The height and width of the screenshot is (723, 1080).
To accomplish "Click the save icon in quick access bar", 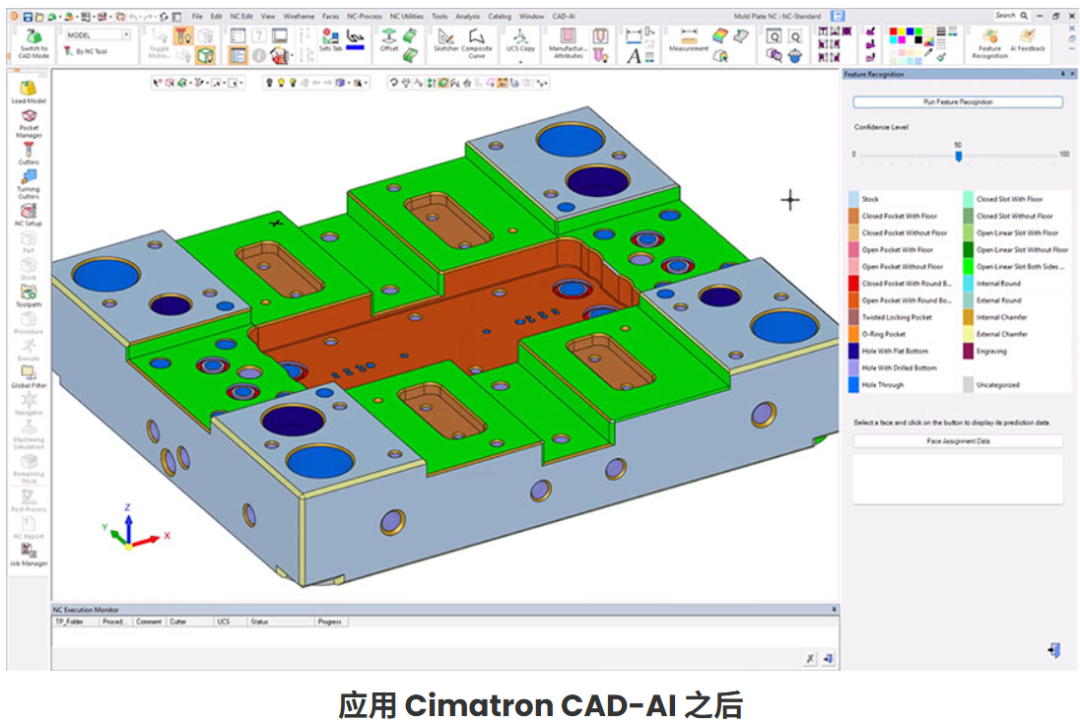I will (28, 16).
